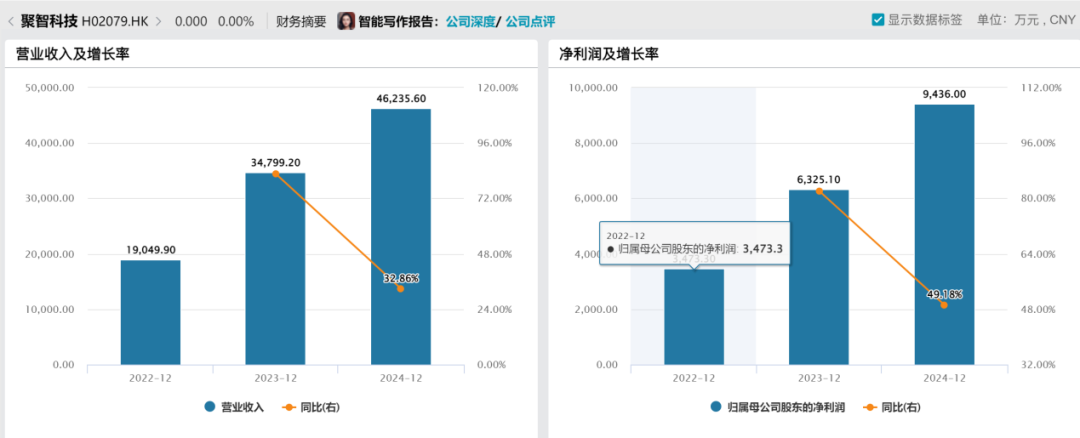Click the 聚智科技 stock name
1080x438 pixels.
(49, 20)
